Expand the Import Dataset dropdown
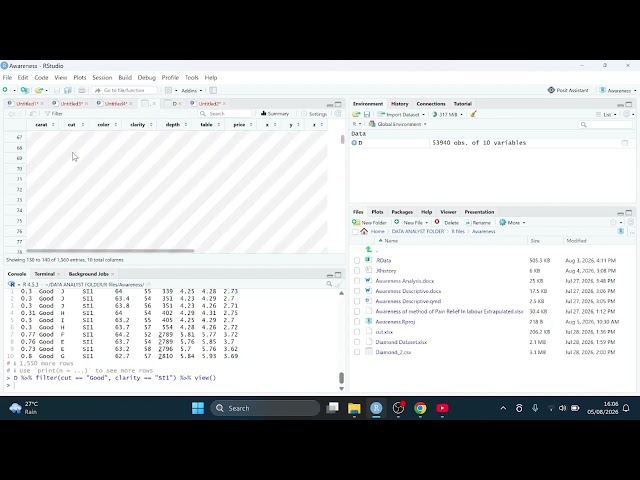Viewport: 640px width, 480px height. point(401,115)
